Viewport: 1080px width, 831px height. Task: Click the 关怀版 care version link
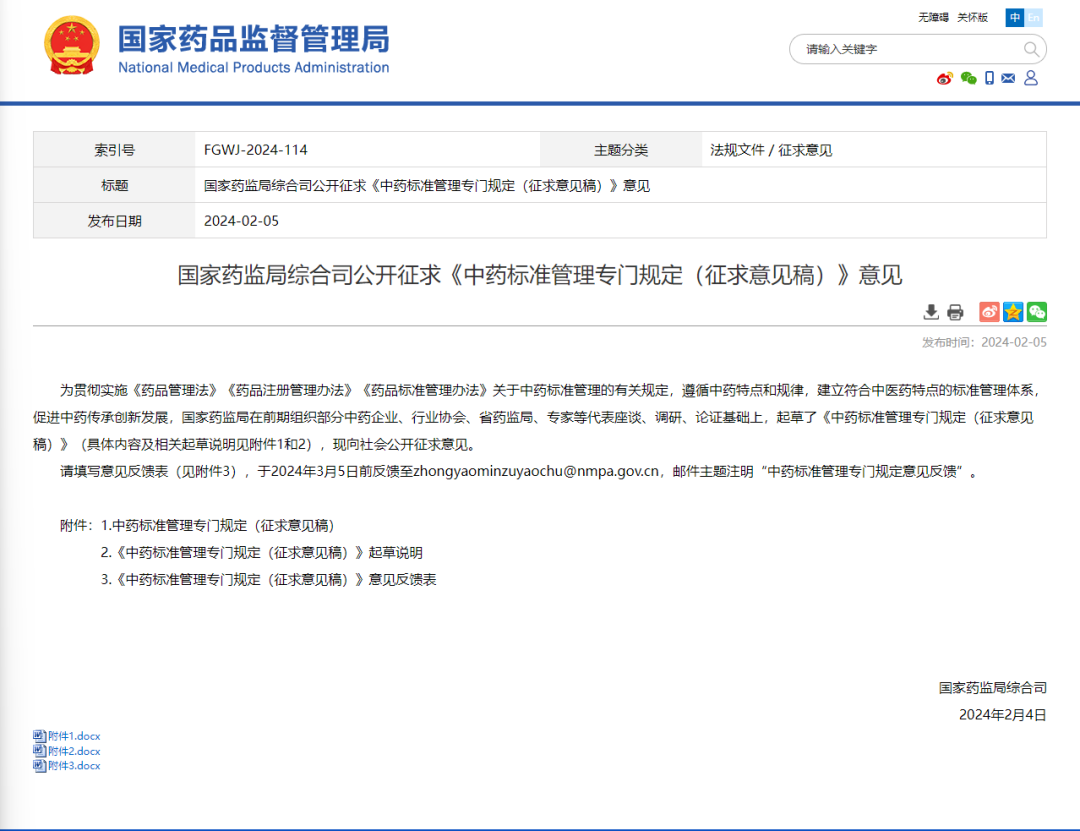(973, 17)
